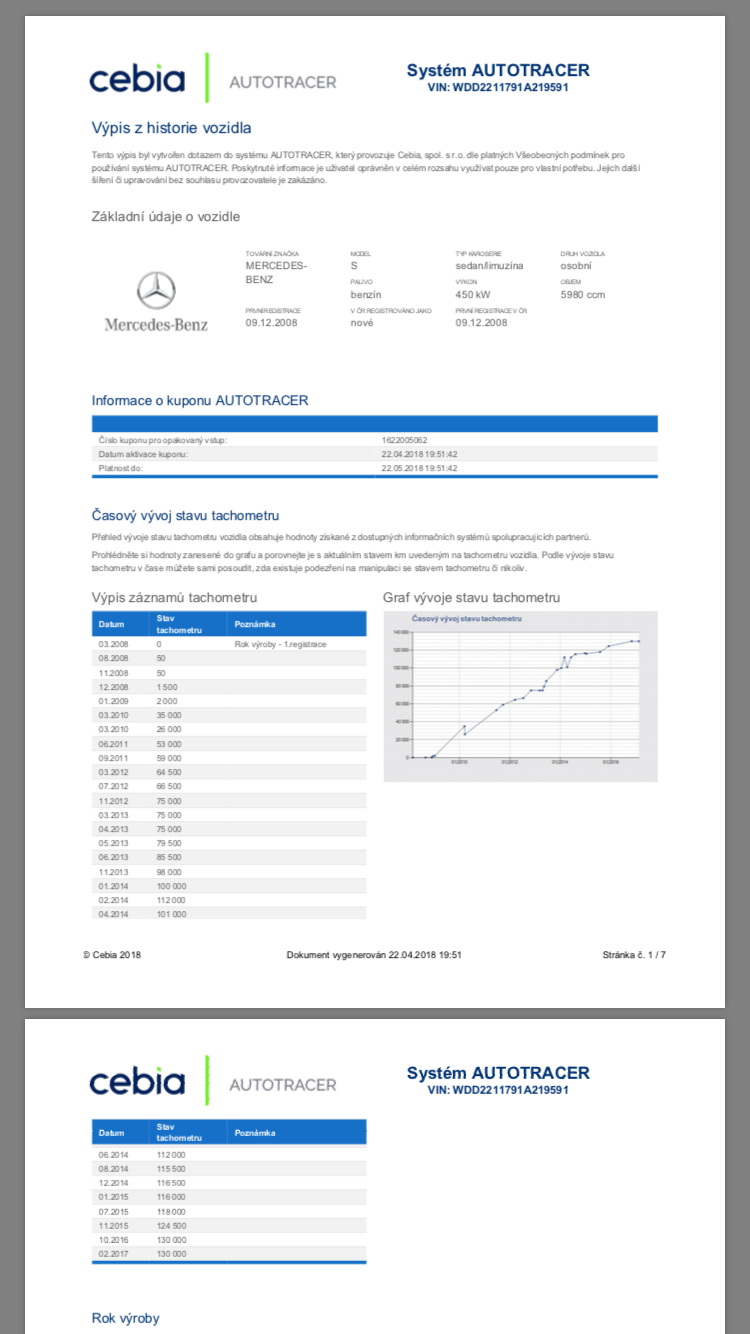750x1334 pixels.
Task: Select heading 'Časový vývoj stavu tachometru'
Action: (185, 515)
